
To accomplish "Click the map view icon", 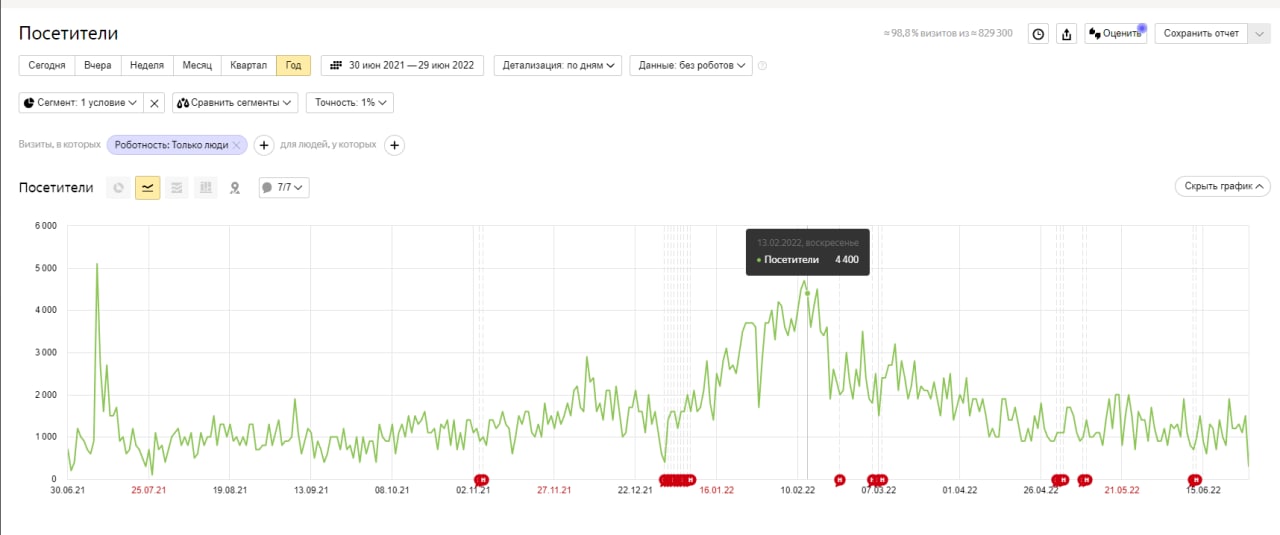I will click(x=235, y=187).
